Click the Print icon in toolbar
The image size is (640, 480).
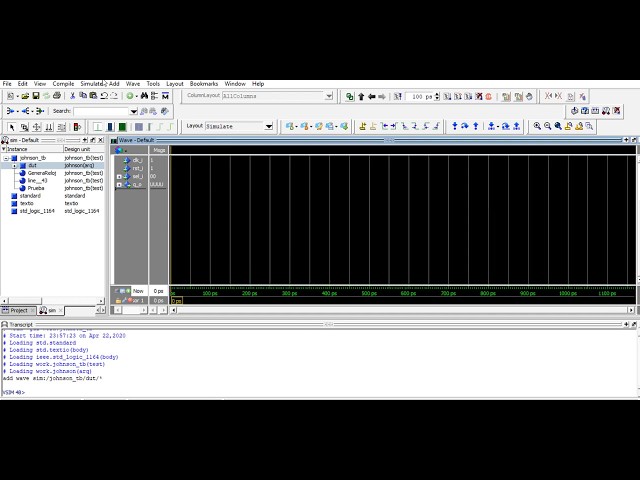[x=57, y=96]
